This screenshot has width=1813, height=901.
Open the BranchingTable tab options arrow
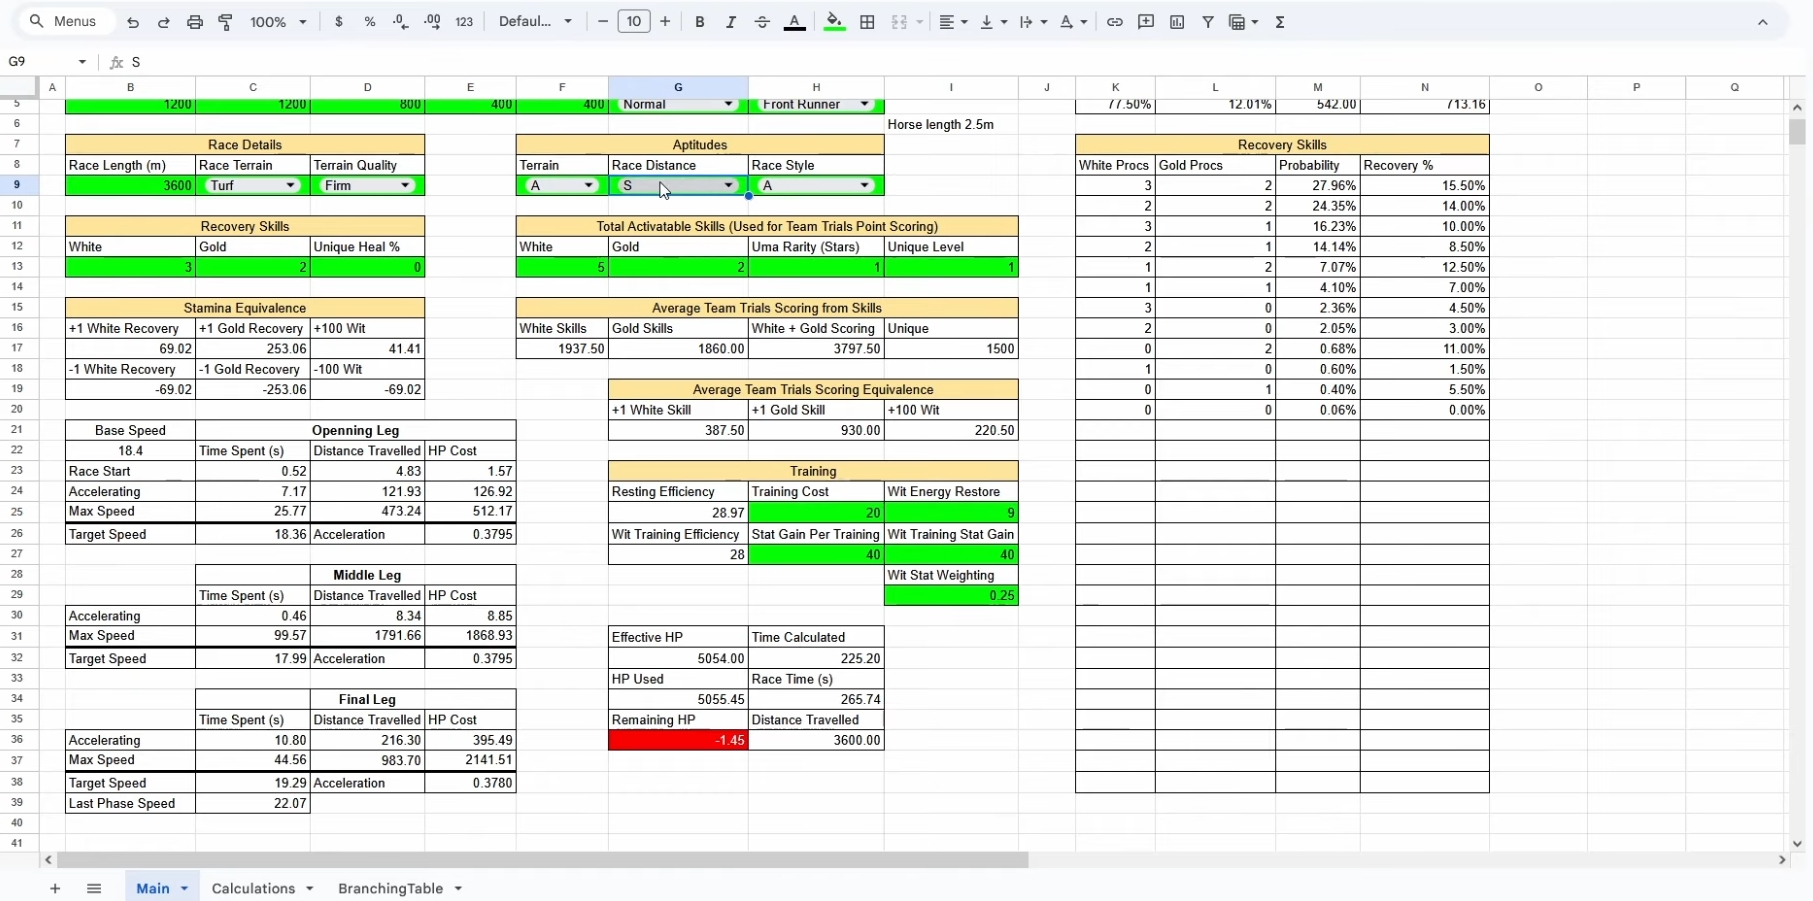tap(458, 888)
